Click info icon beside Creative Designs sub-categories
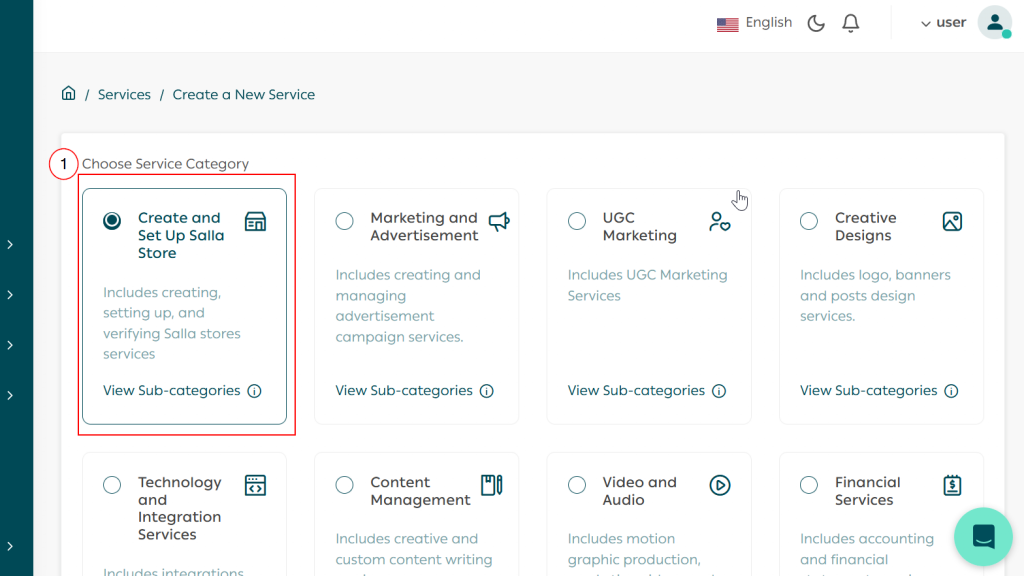Viewport: 1024px width, 576px height. [951, 391]
